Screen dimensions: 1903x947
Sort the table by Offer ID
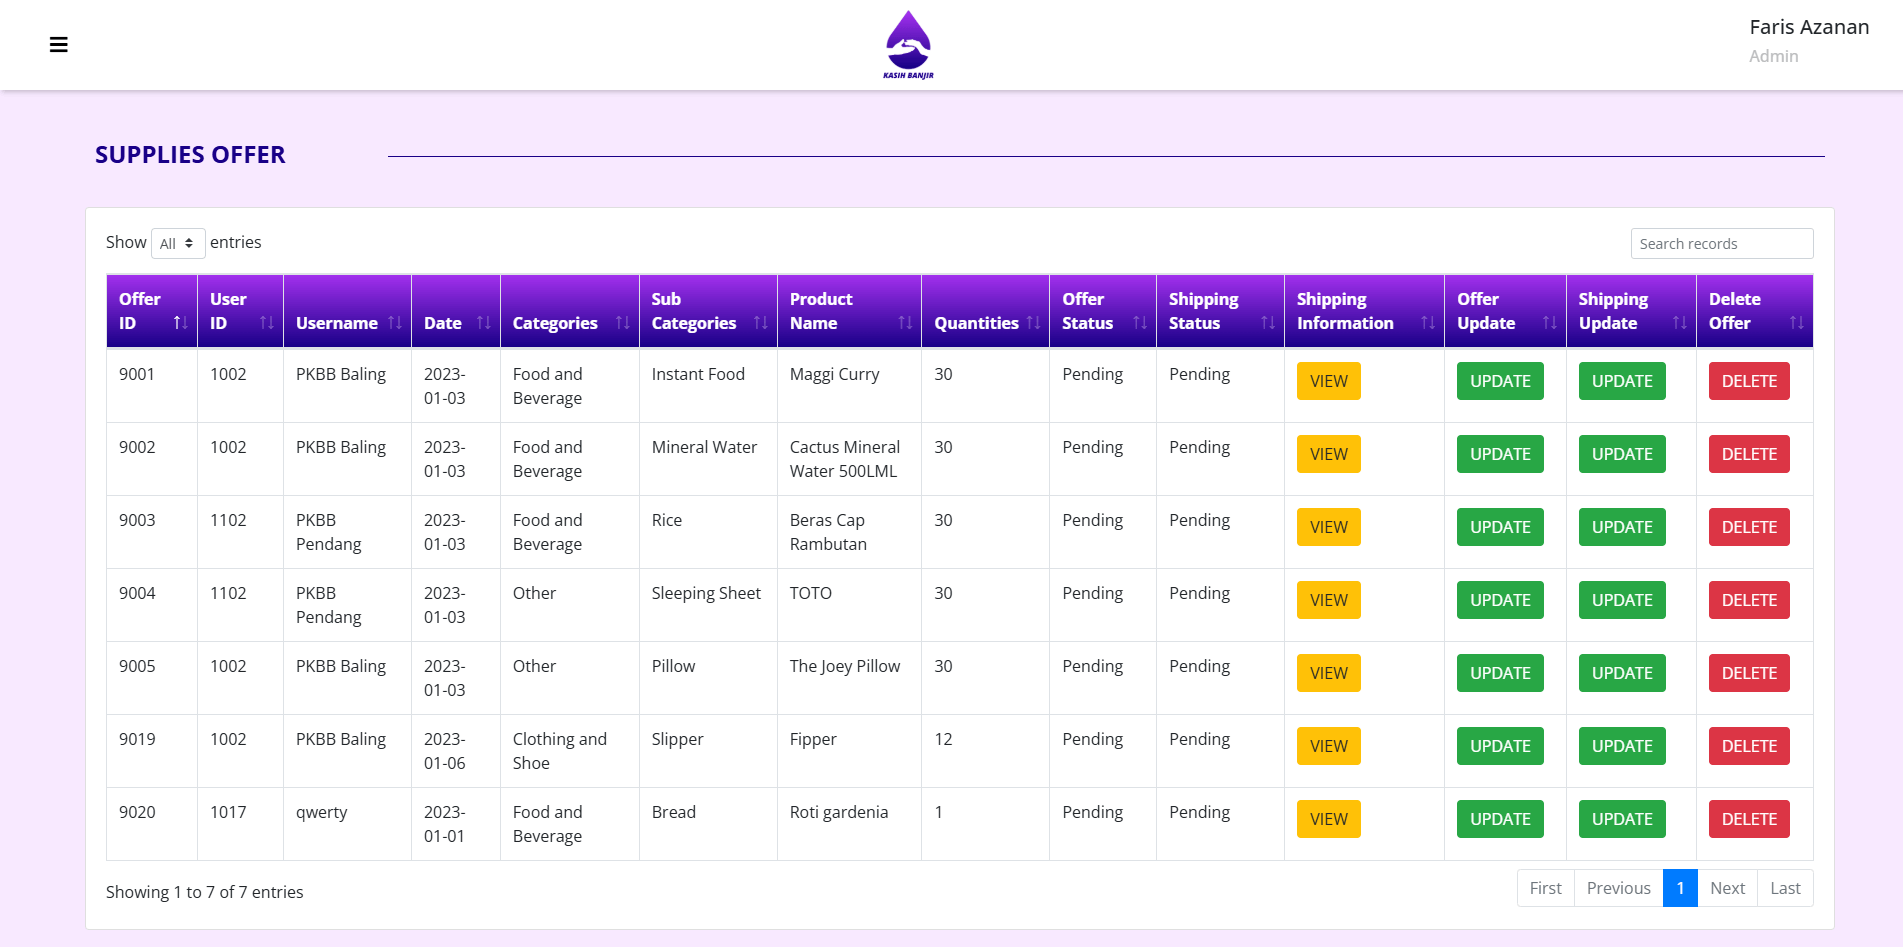pyautogui.click(x=150, y=311)
